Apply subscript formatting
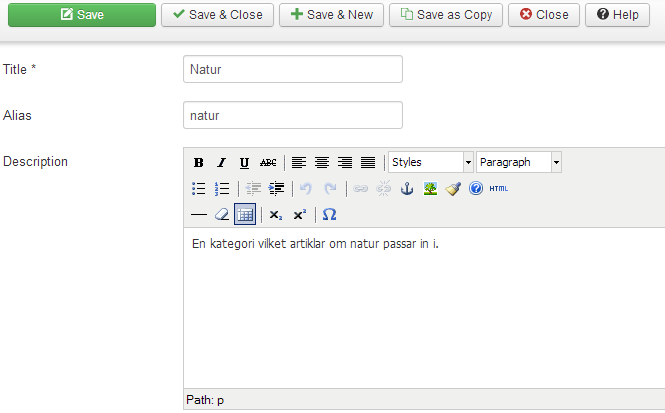Screen dimensions: 665x413 point(276,215)
